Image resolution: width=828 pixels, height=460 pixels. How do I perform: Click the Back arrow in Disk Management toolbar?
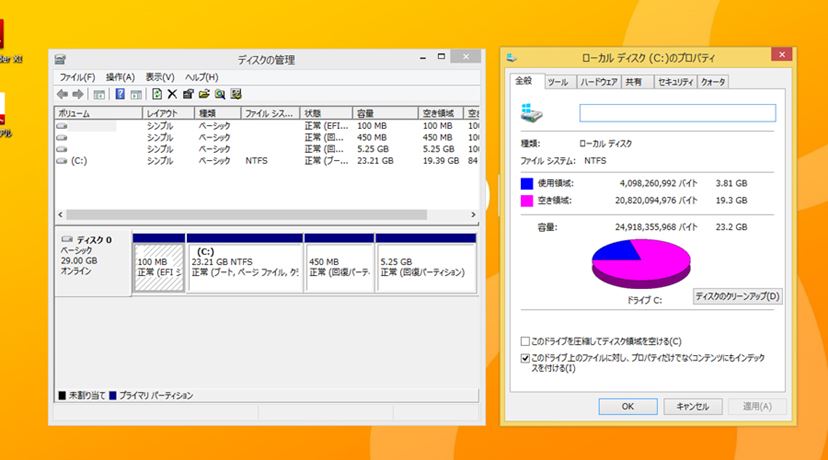click(x=62, y=94)
